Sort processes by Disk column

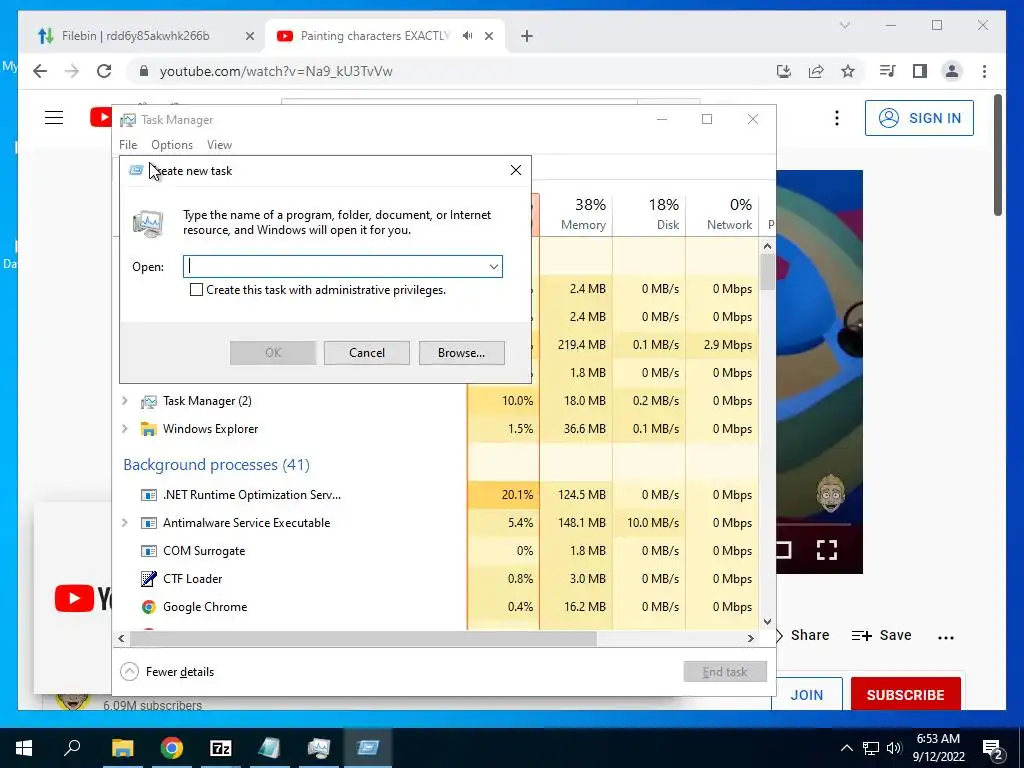pyautogui.click(x=650, y=214)
